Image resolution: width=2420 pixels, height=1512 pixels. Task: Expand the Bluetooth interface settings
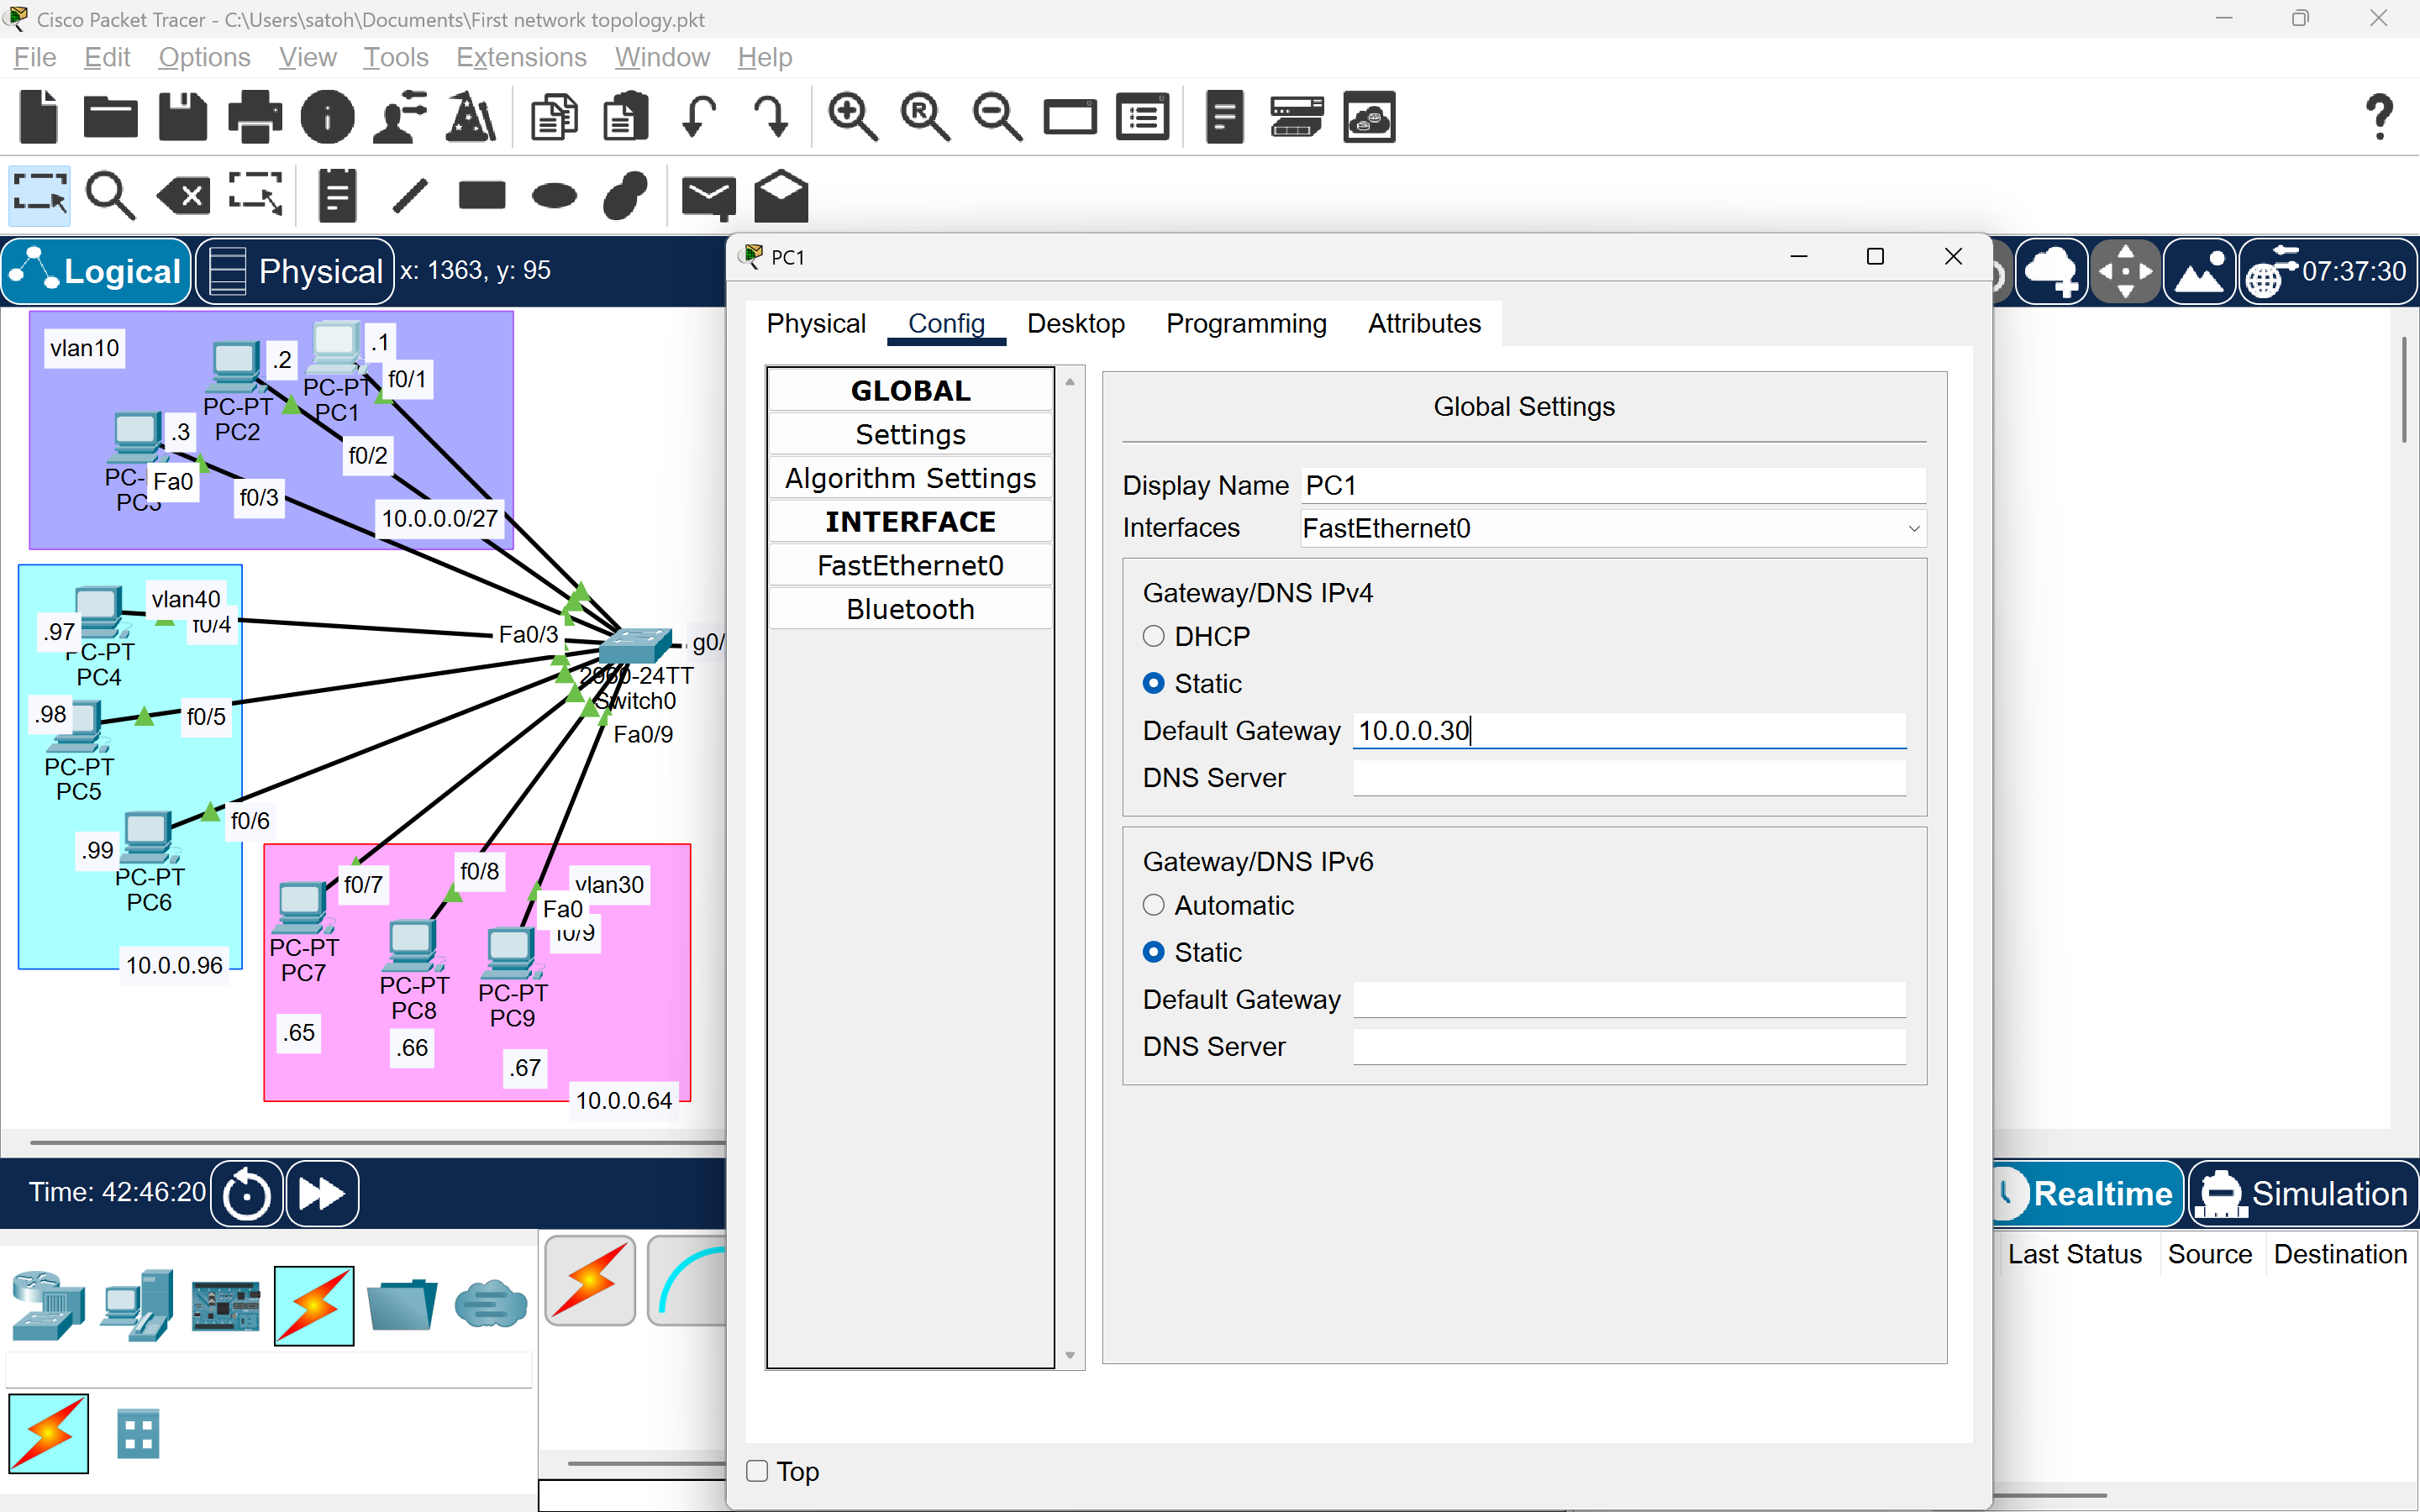[910, 608]
